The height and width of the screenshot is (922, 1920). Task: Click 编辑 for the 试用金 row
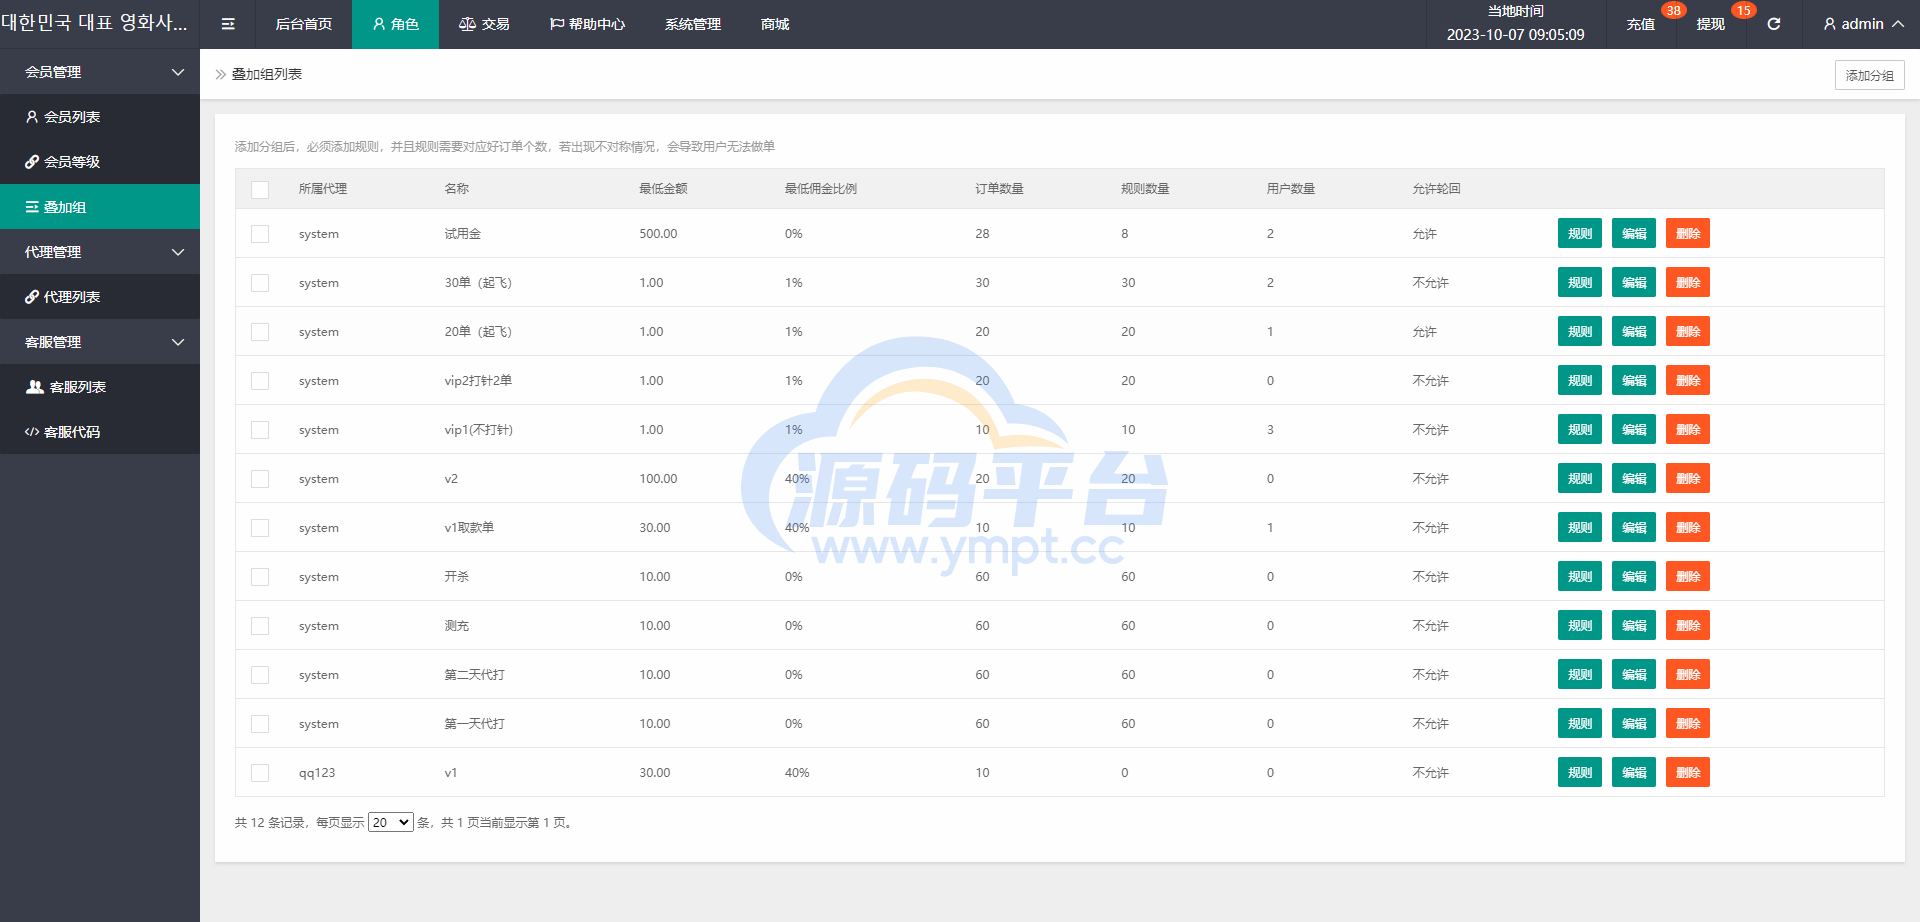pos(1634,233)
